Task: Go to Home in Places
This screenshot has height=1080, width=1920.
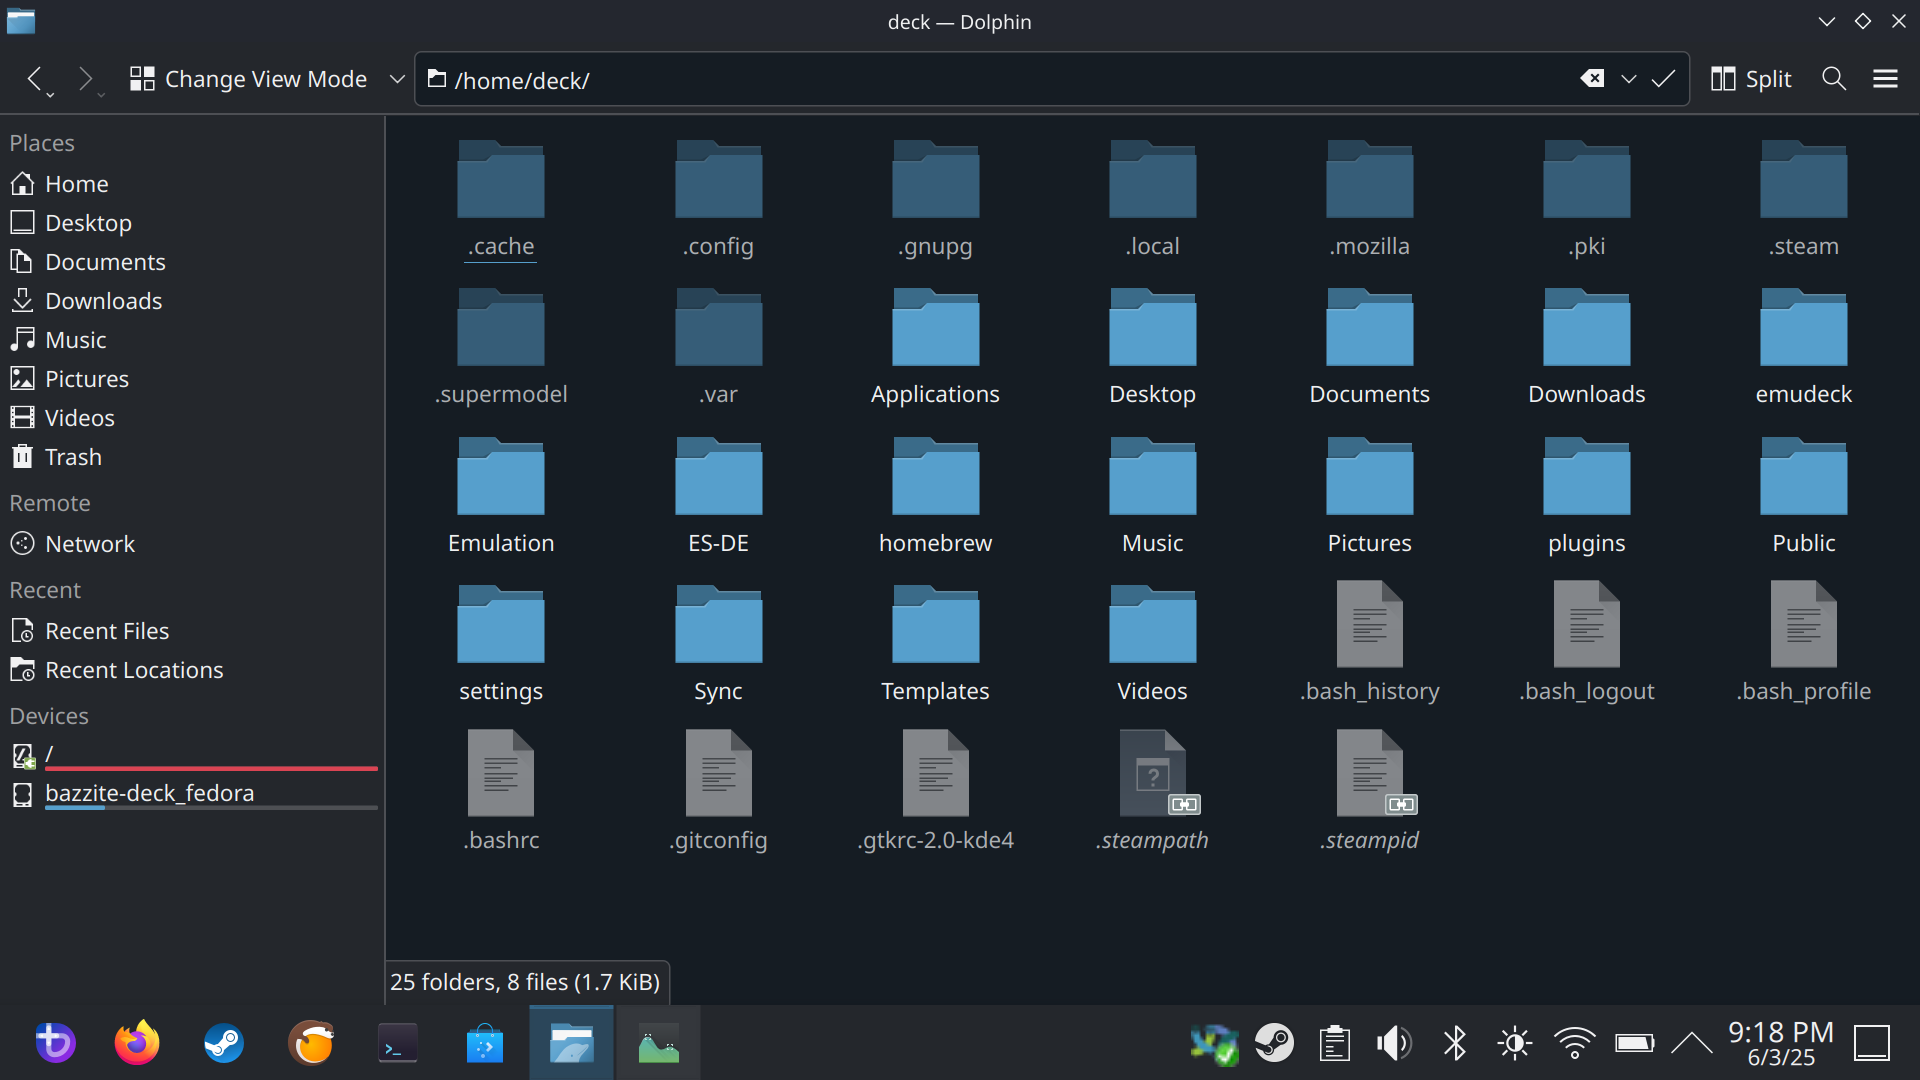Action: click(x=192, y=184)
